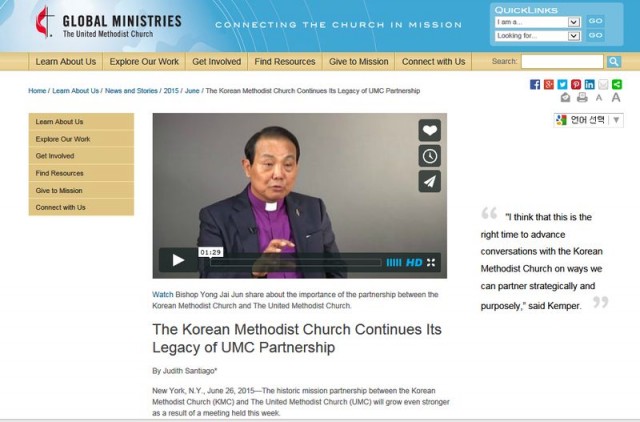Share via Google Plus icon
Image resolution: width=640 pixels, height=422 pixels.
click(x=549, y=84)
